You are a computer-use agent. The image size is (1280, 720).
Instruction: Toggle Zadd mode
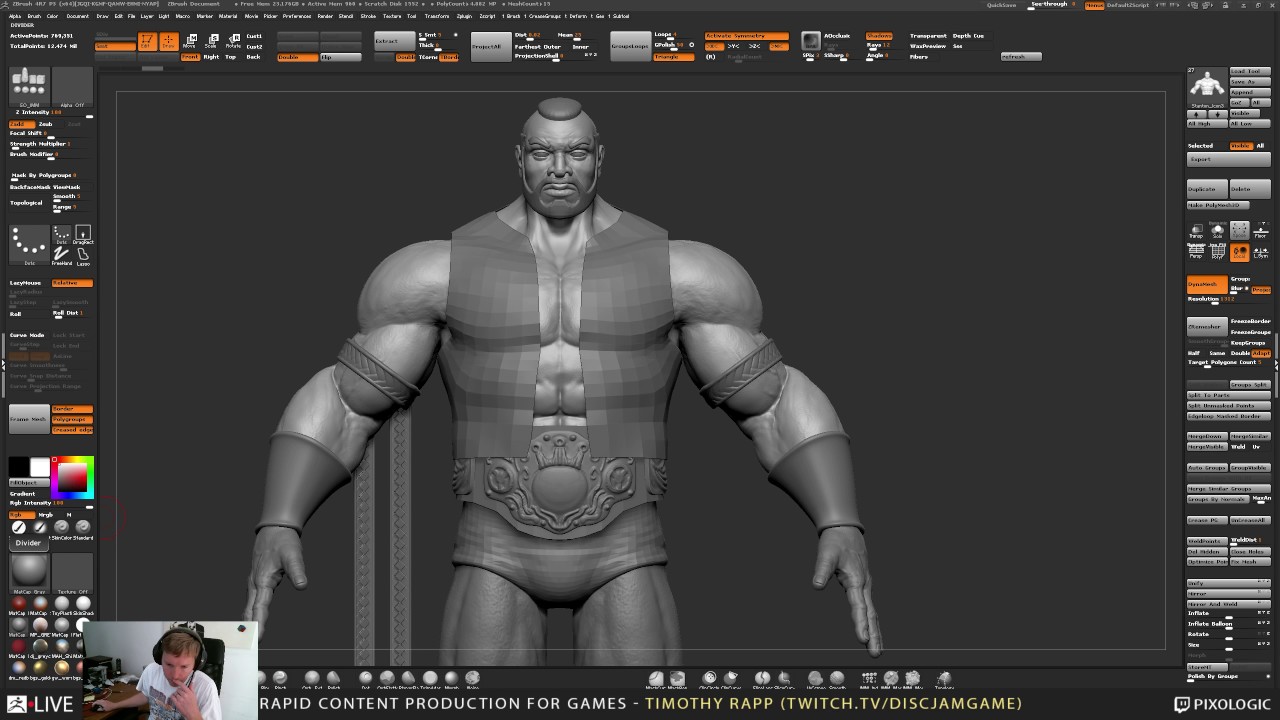(x=22, y=124)
